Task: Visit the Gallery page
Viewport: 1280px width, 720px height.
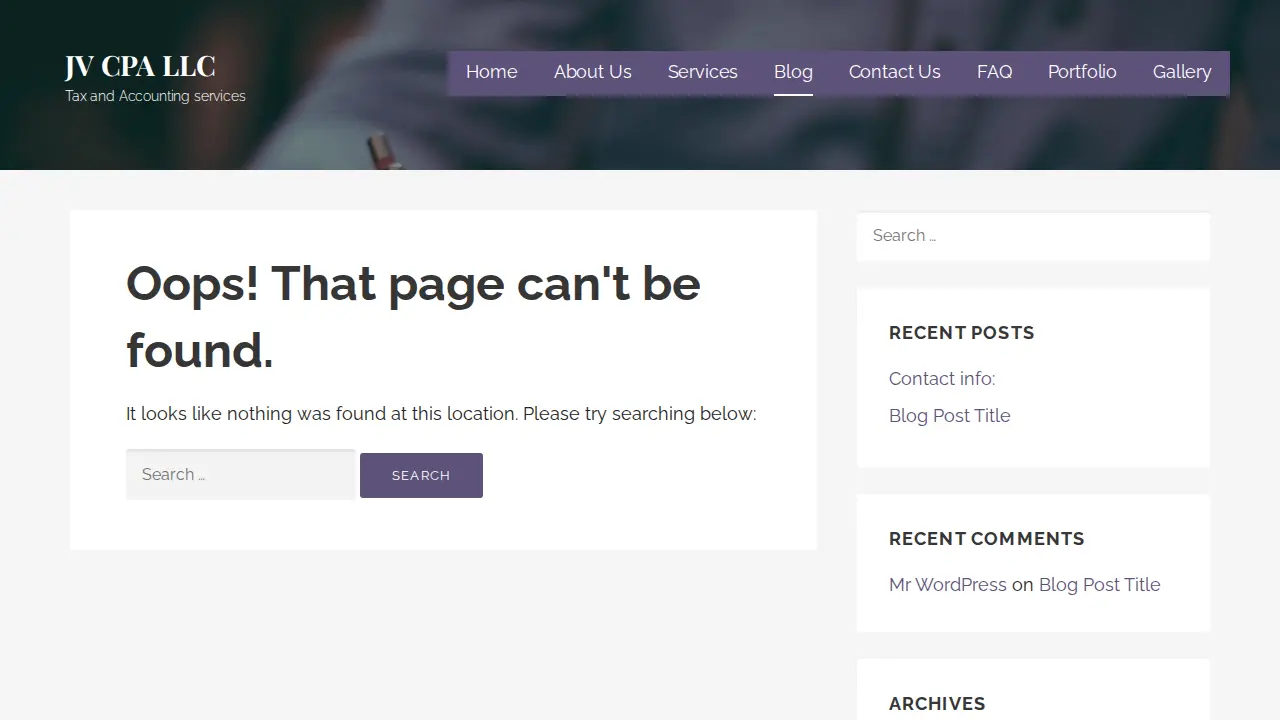Action: [x=1182, y=72]
